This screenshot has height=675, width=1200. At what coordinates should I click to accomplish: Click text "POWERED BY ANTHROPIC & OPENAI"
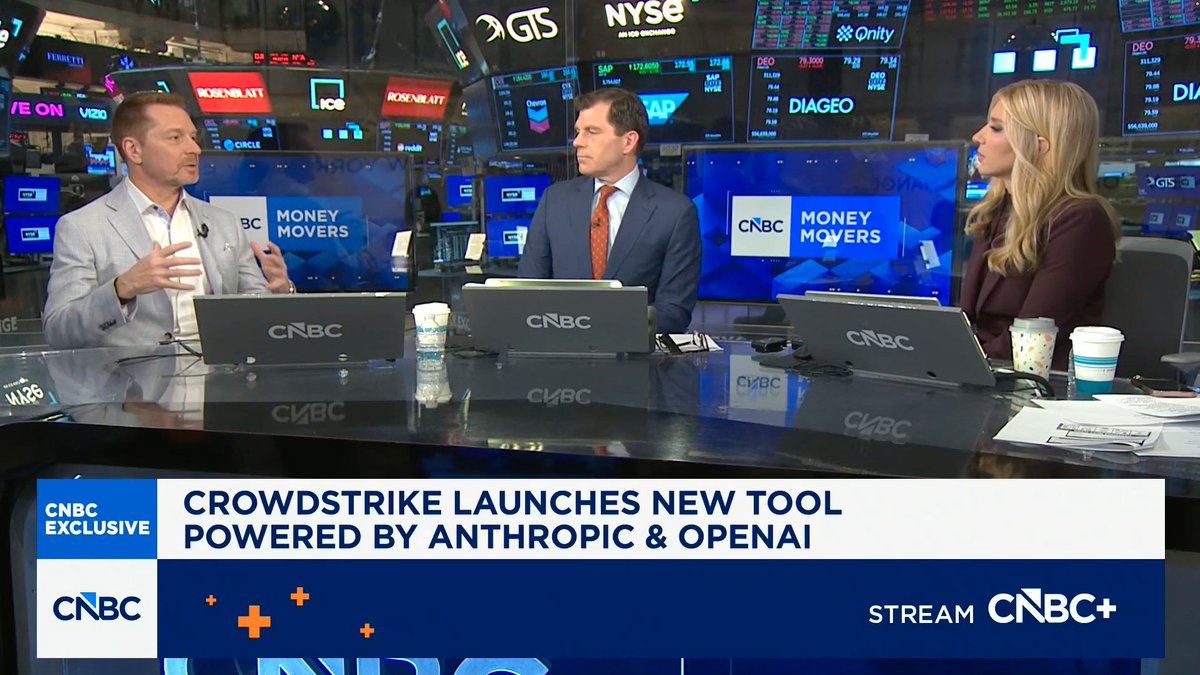[x=496, y=537]
